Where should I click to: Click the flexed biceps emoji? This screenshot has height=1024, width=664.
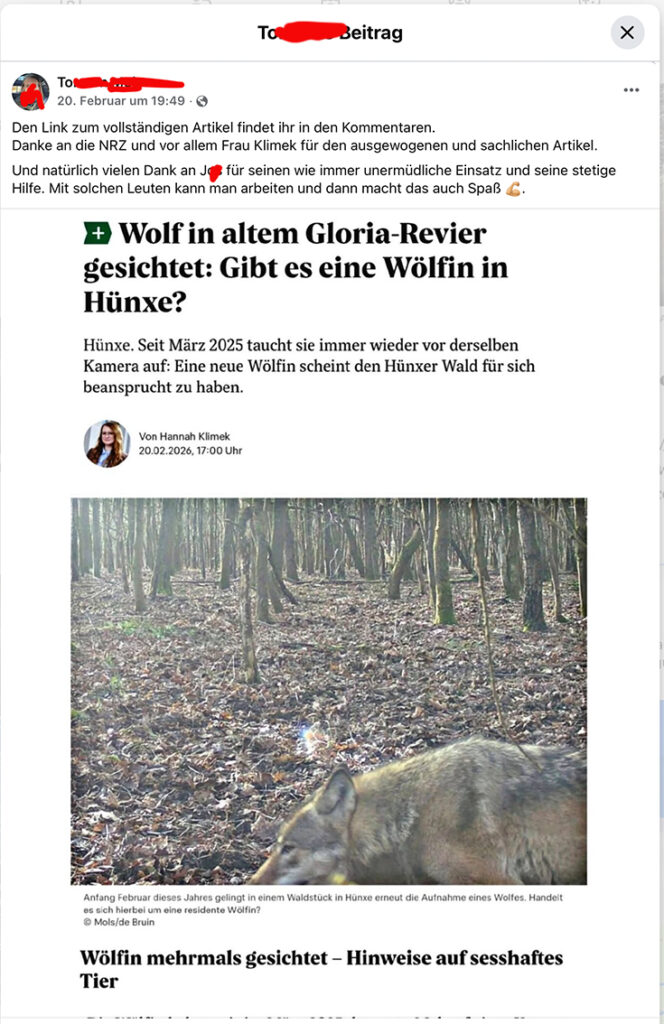[514, 189]
